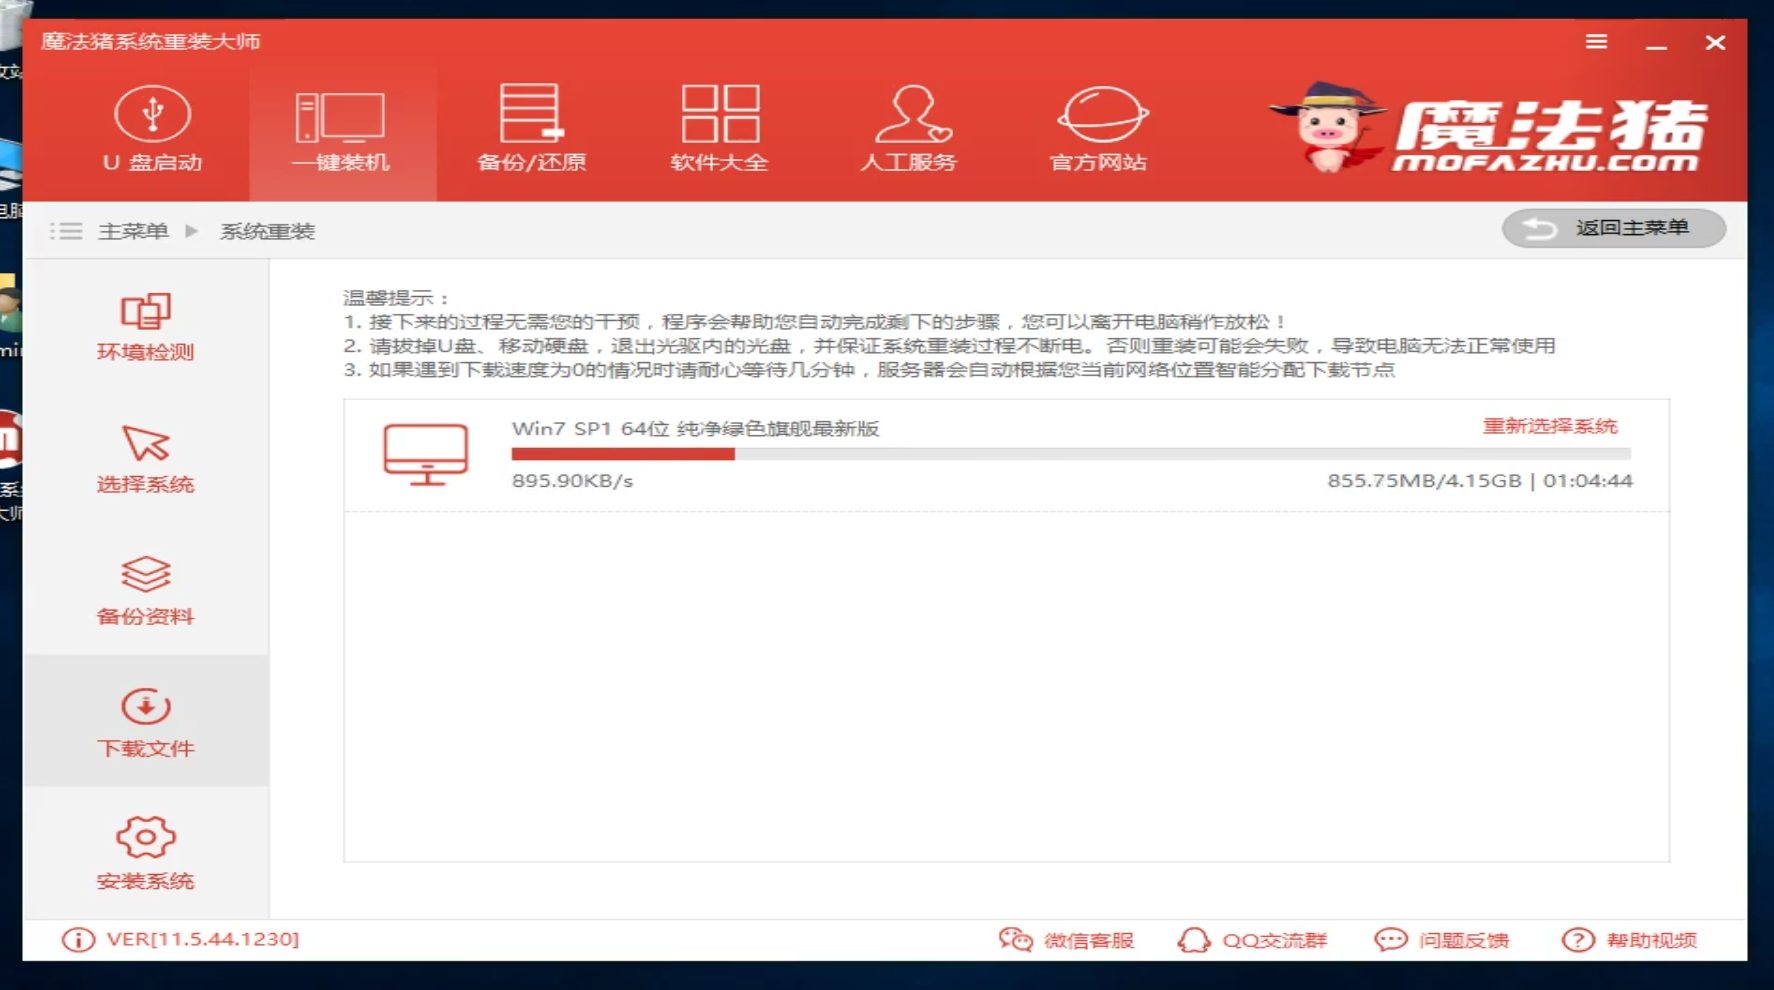This screenshot has width=1774, height=990.
Task: Join the QQ交流群
Action: pos(1253,940)
